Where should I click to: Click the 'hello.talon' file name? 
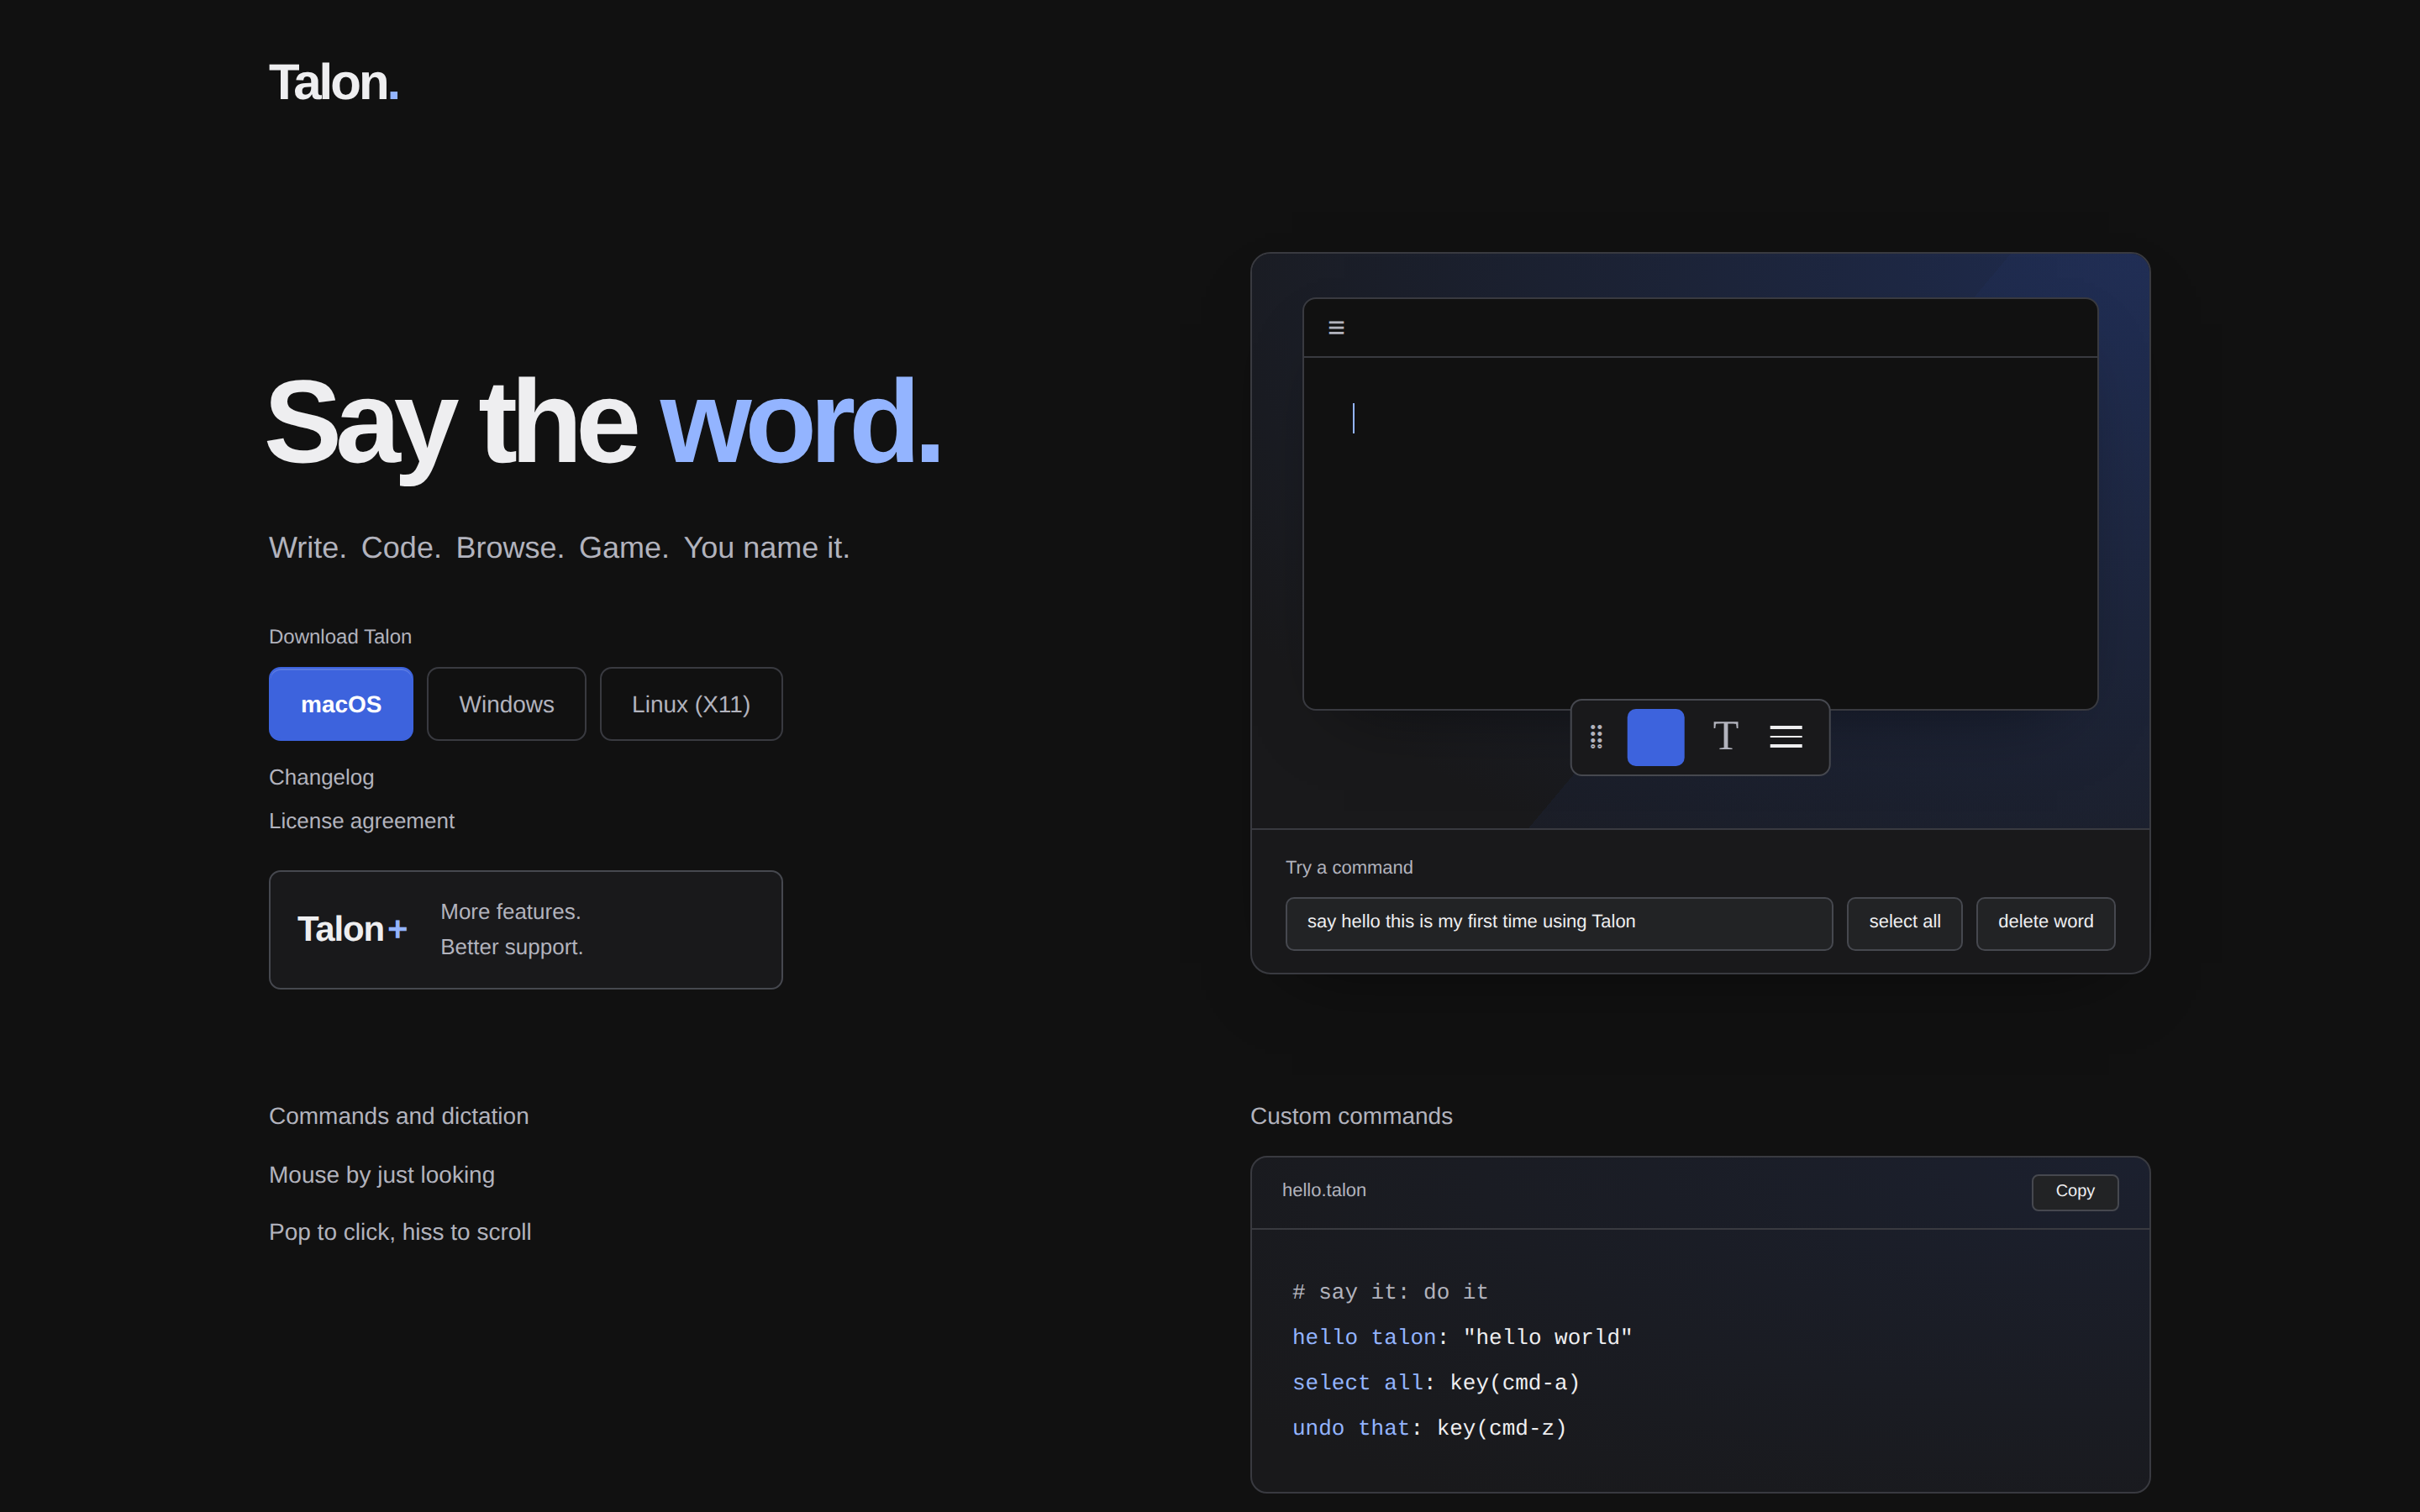point(1324,1190)
